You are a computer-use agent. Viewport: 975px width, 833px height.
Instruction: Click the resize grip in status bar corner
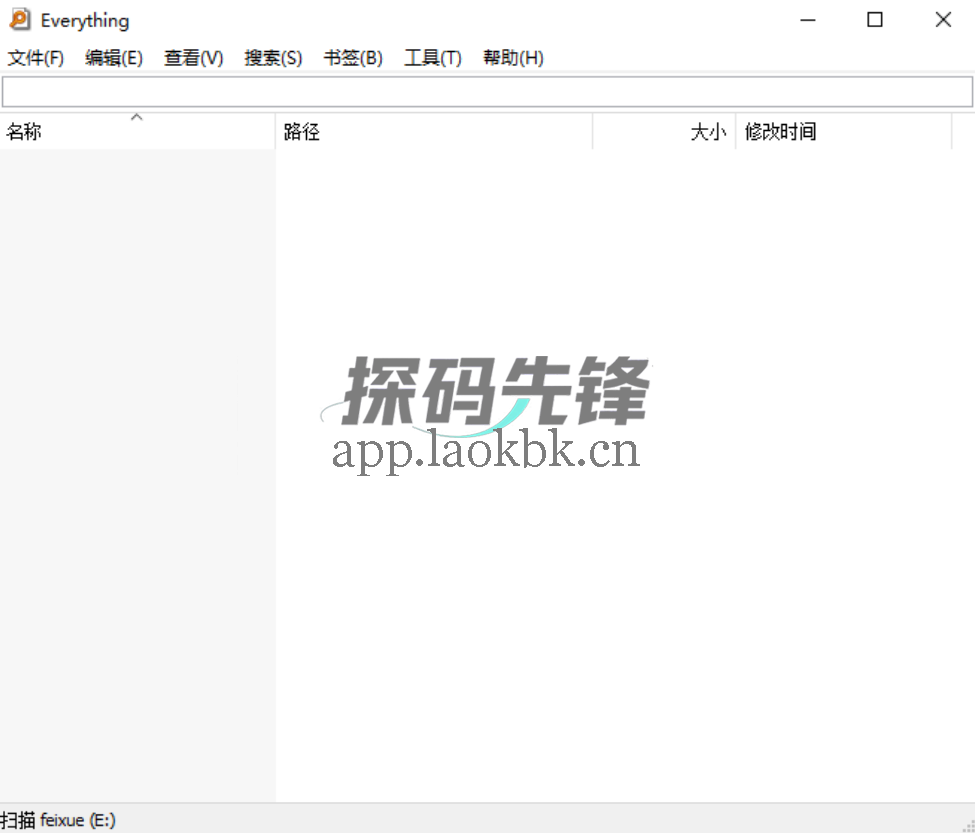click(968, 826)
